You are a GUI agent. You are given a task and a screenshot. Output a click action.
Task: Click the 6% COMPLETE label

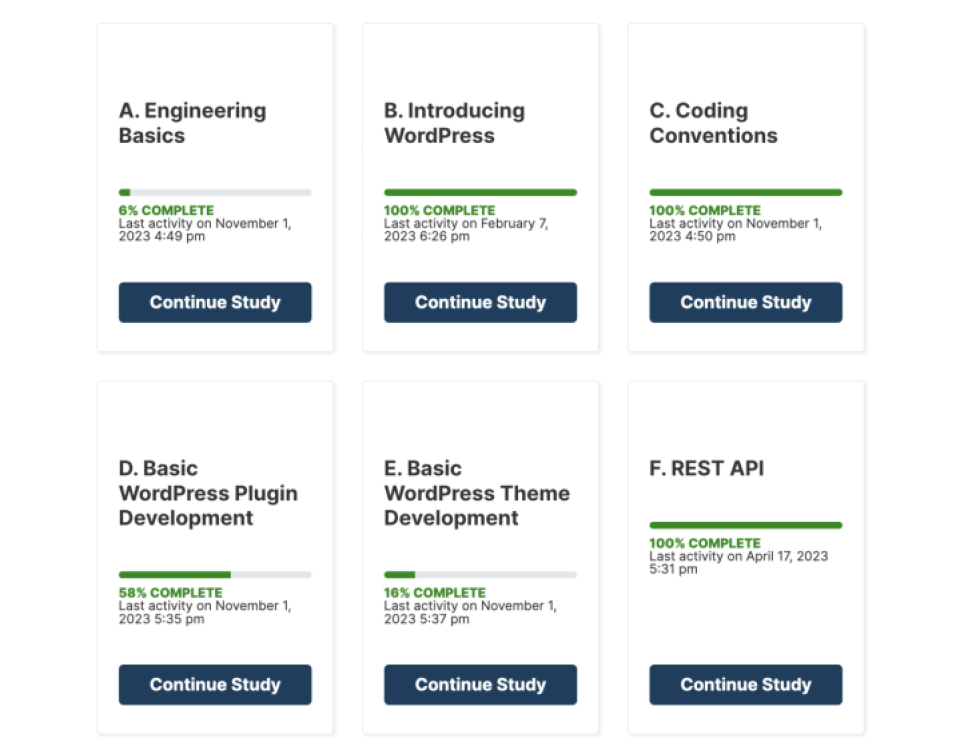pyautogui.click(x=167, y=210)
